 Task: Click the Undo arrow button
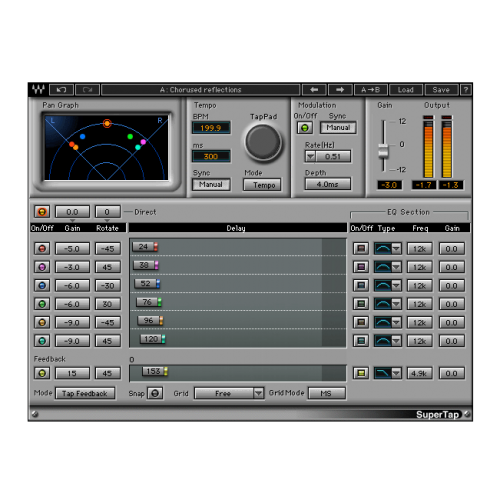(x=61, y=90)
